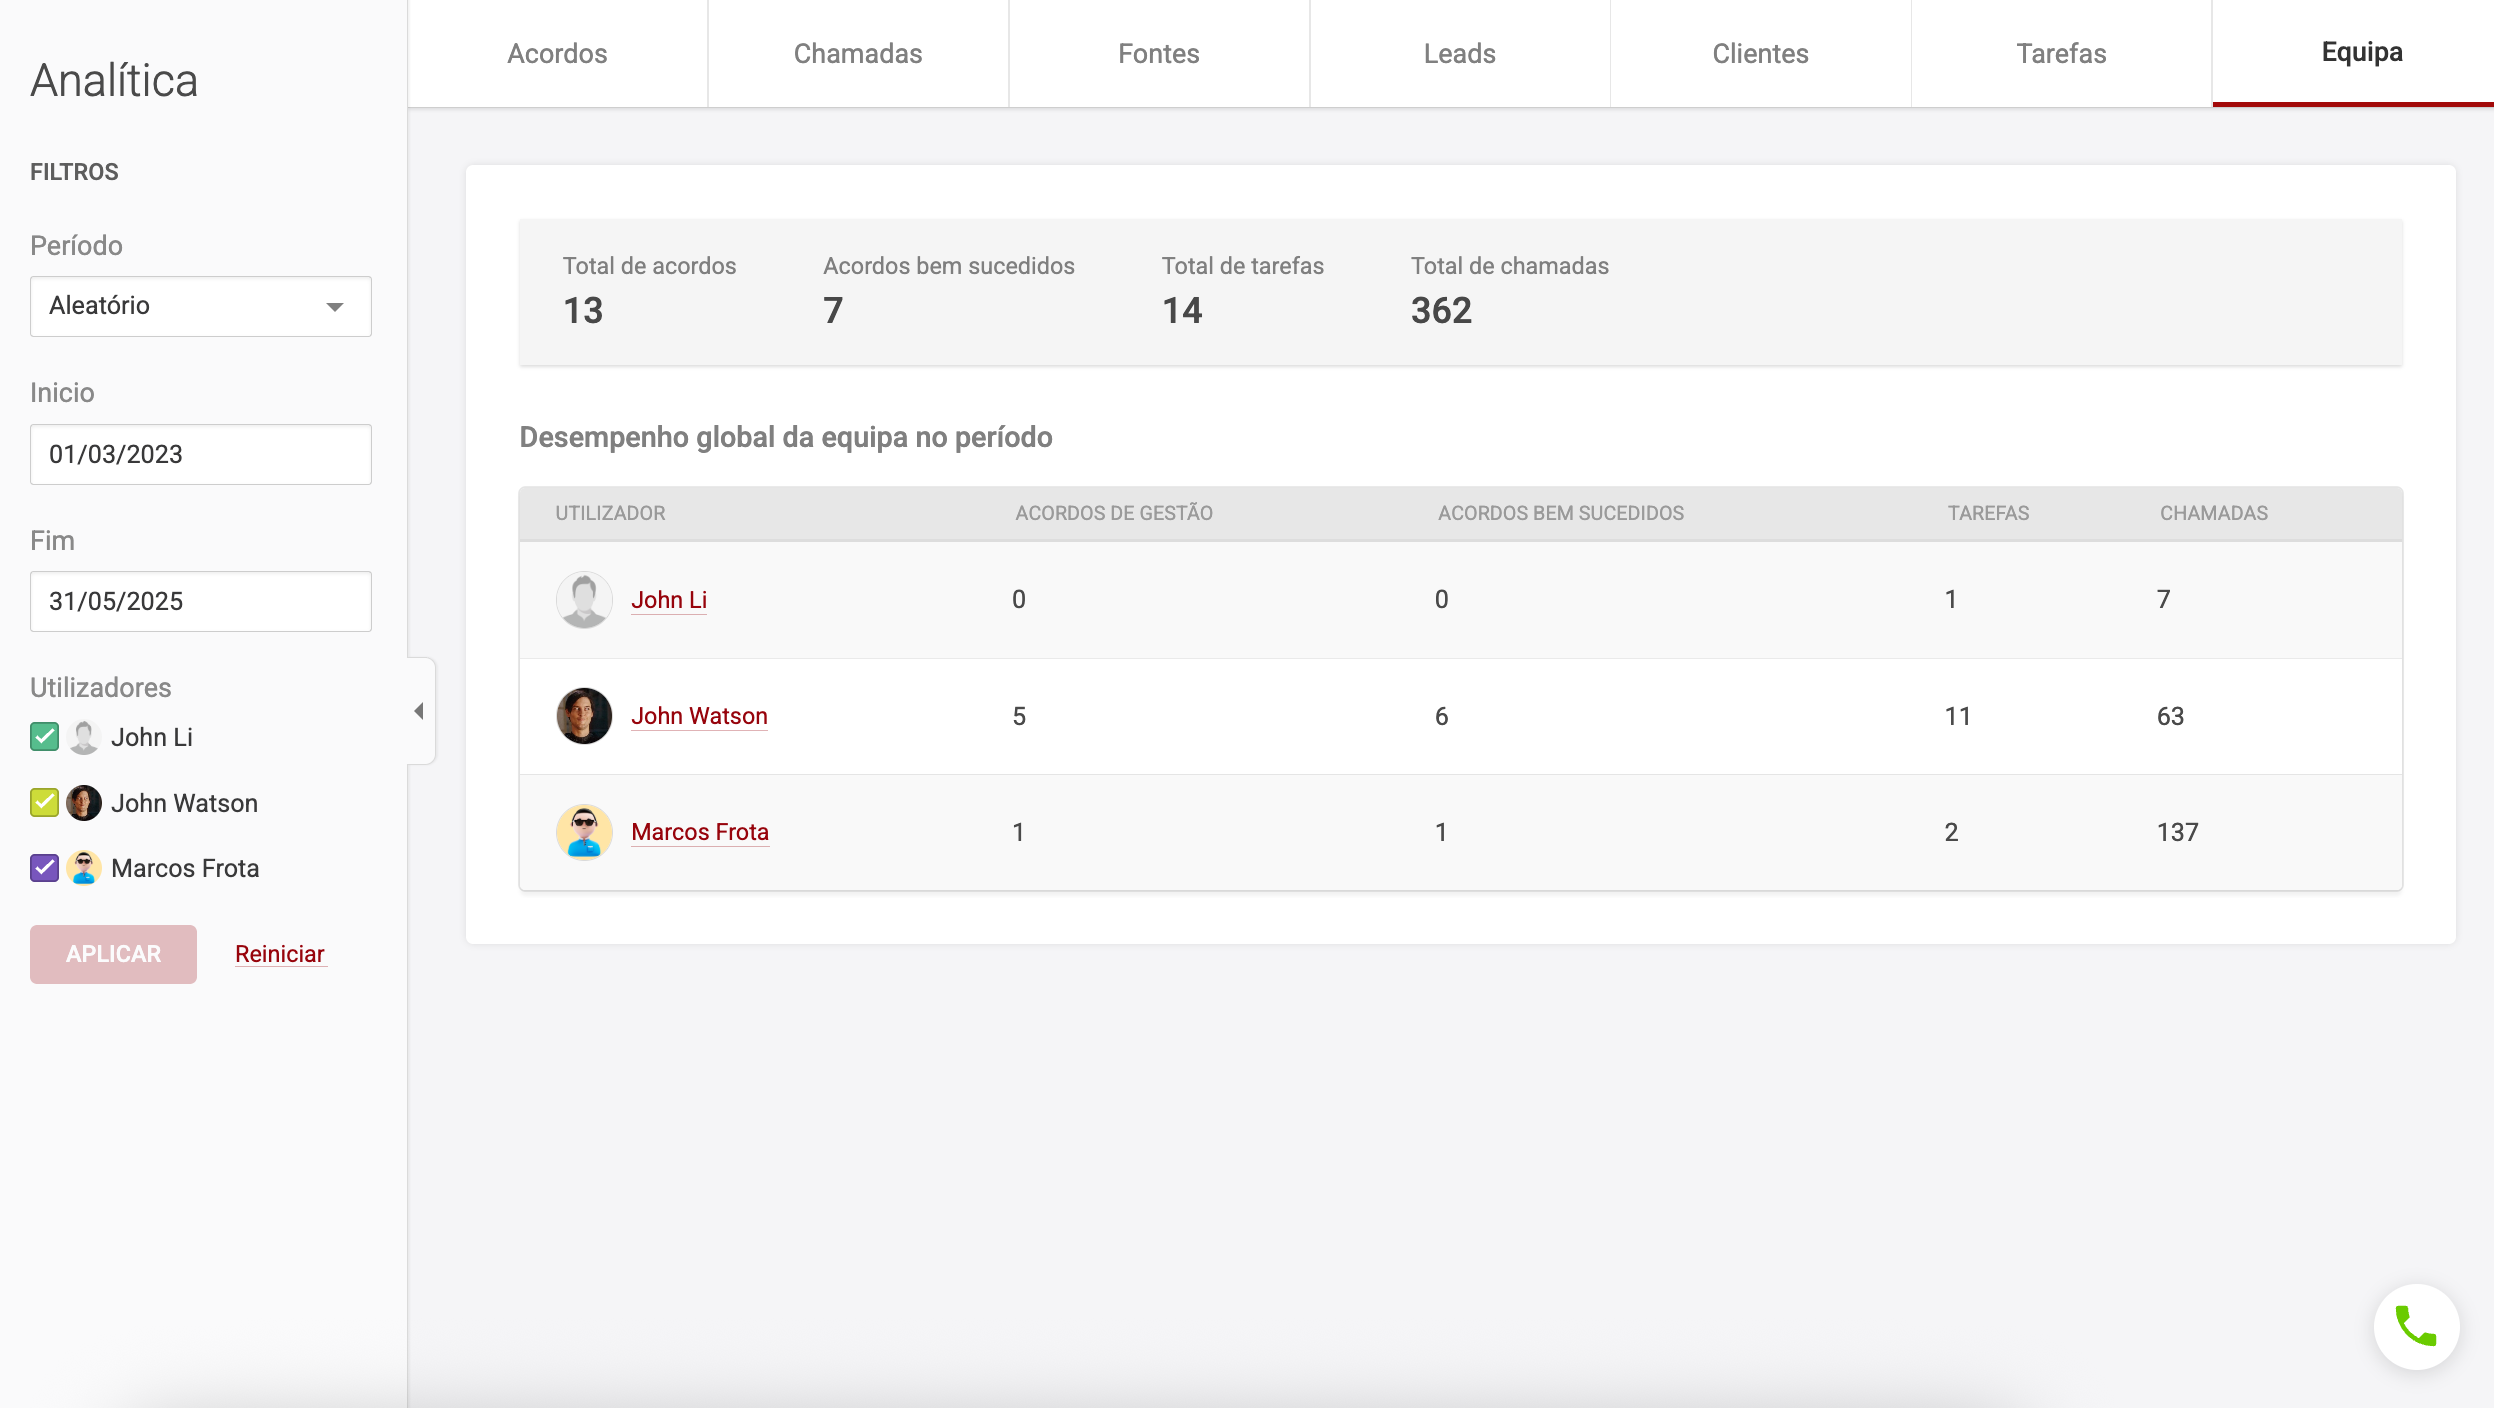
Task: Open the Período dropdown showing Aleatório
Action: (x=180, y=306)
